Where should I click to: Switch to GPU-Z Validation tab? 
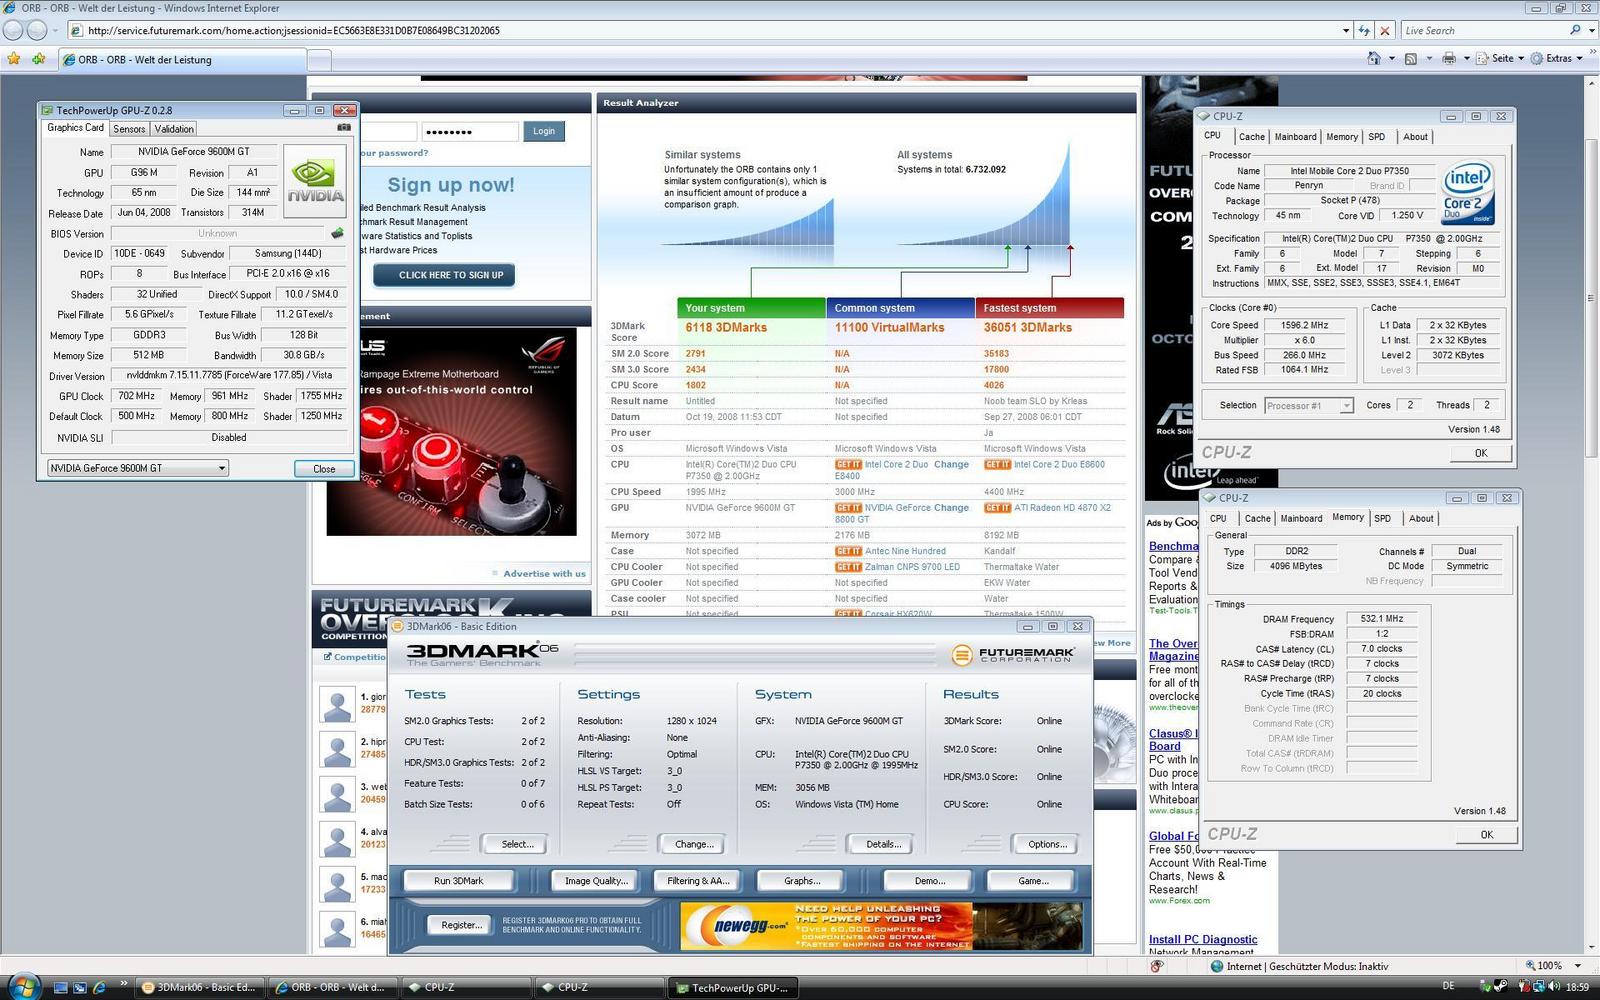tap(174, 128)
